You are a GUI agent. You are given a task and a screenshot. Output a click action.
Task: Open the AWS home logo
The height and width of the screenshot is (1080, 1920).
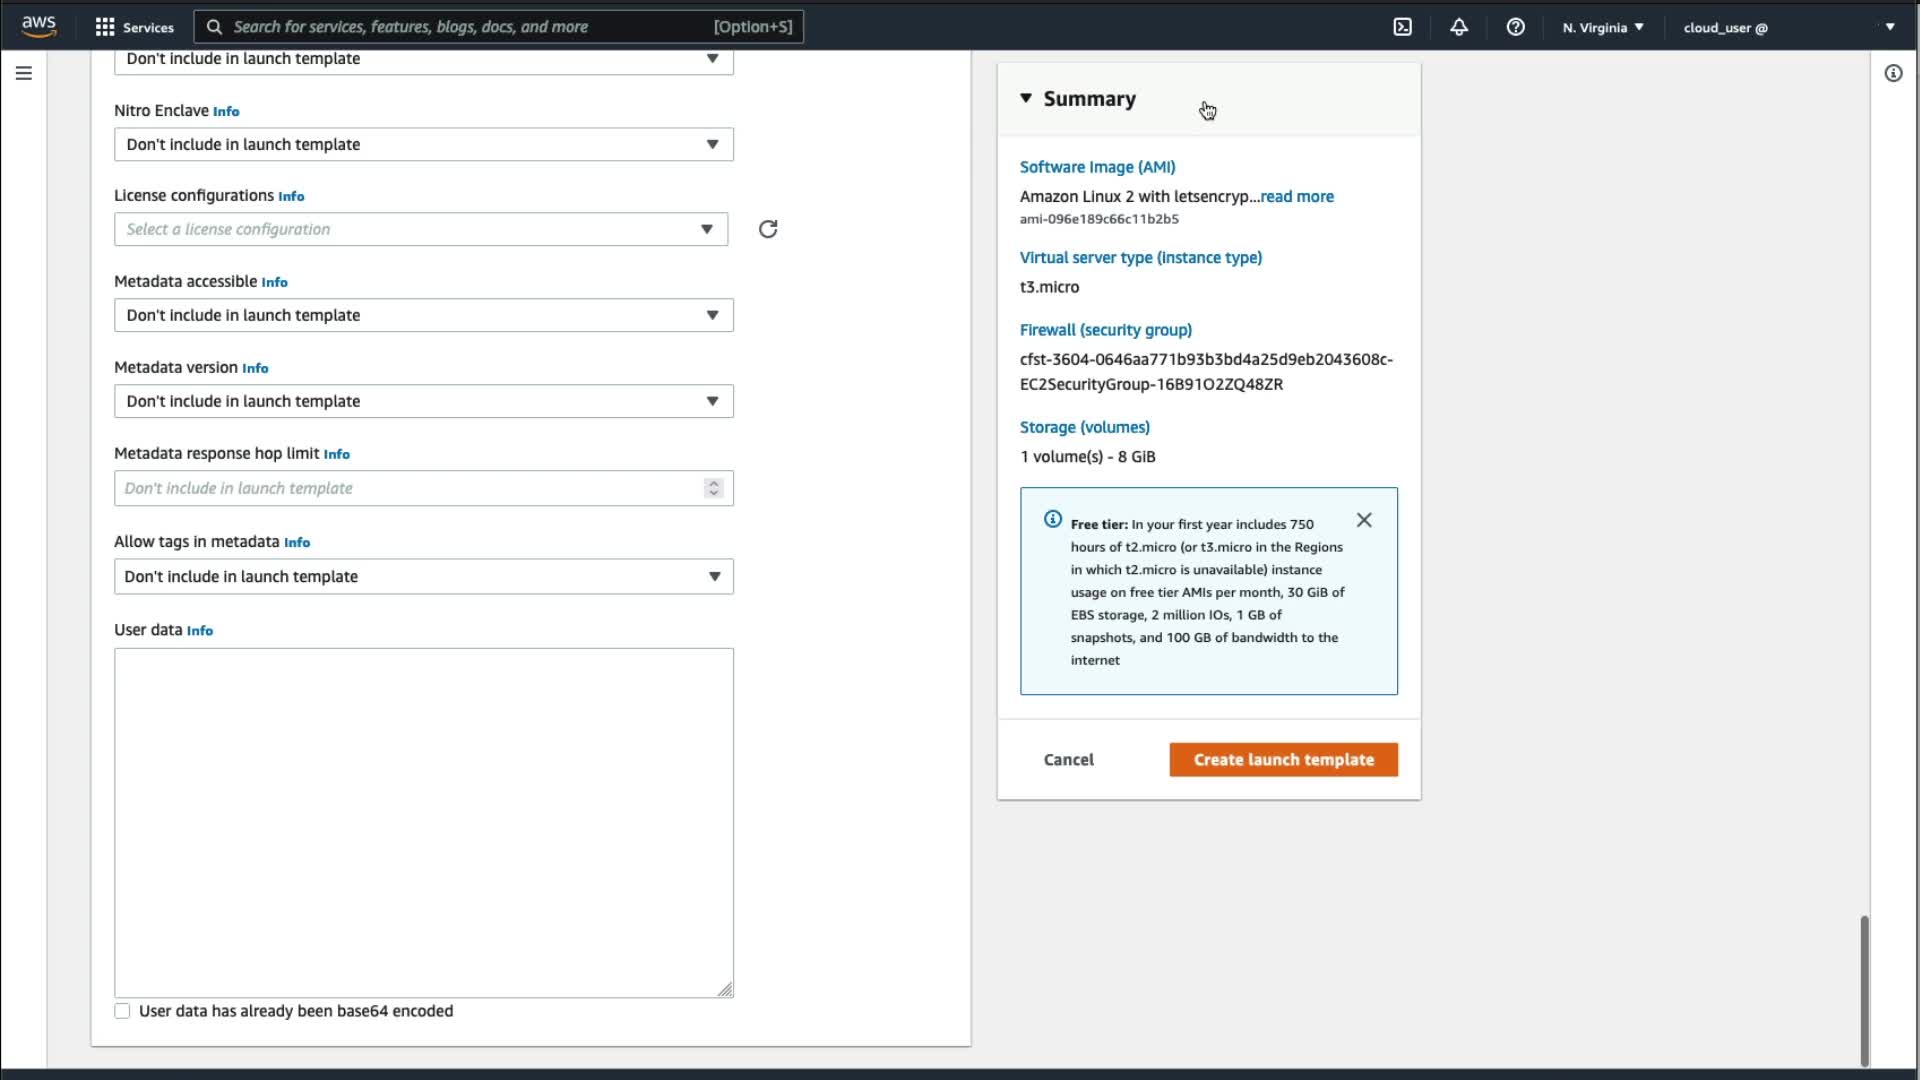[x=39, y=26]
